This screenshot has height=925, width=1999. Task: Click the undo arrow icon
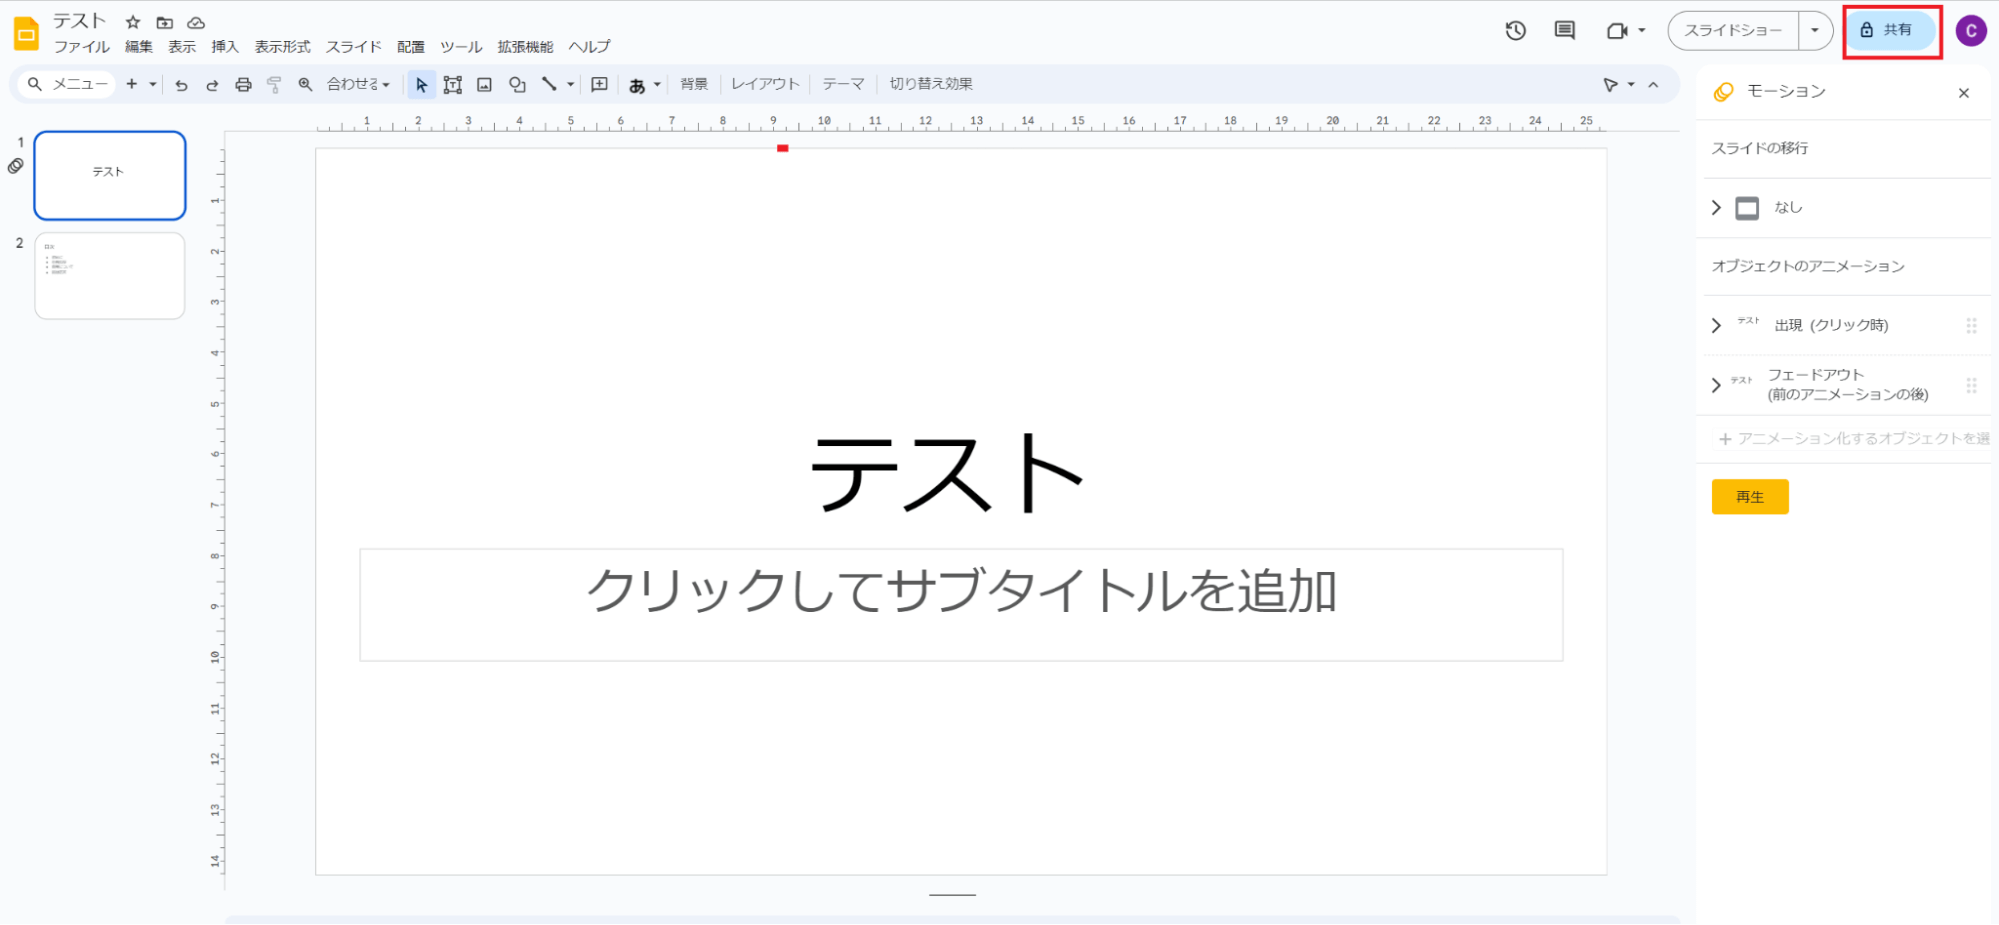tap(181, 85)
